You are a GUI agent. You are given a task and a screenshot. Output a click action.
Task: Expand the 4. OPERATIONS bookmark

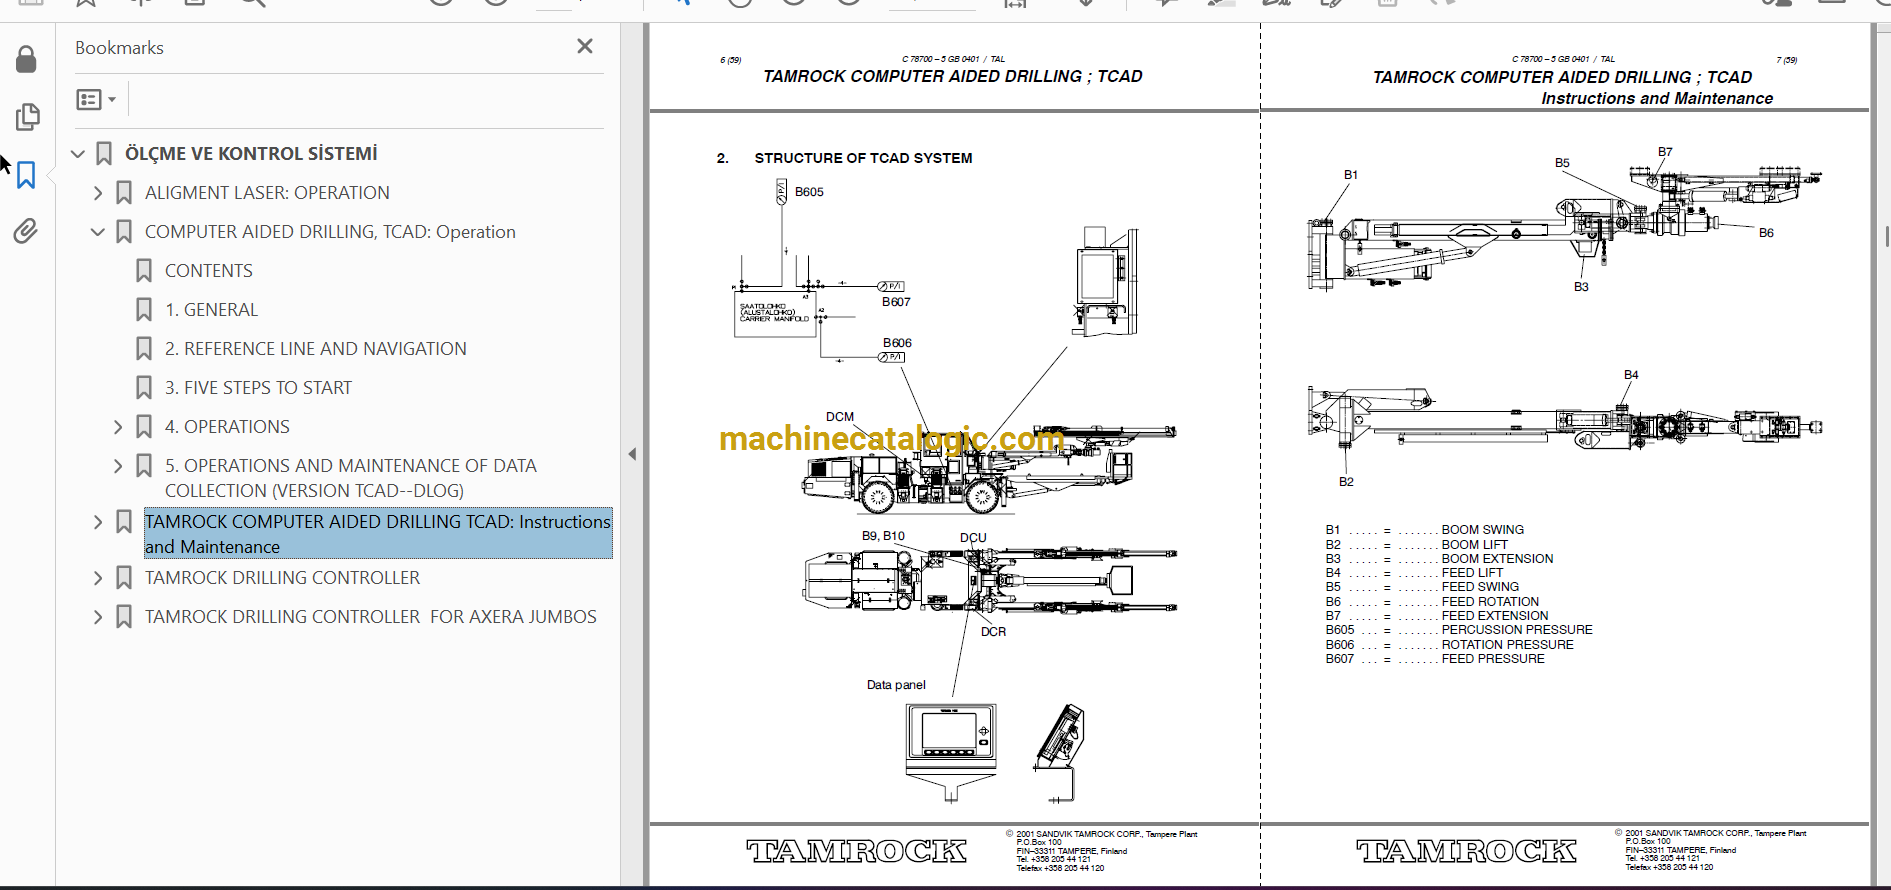pos(118,427)
